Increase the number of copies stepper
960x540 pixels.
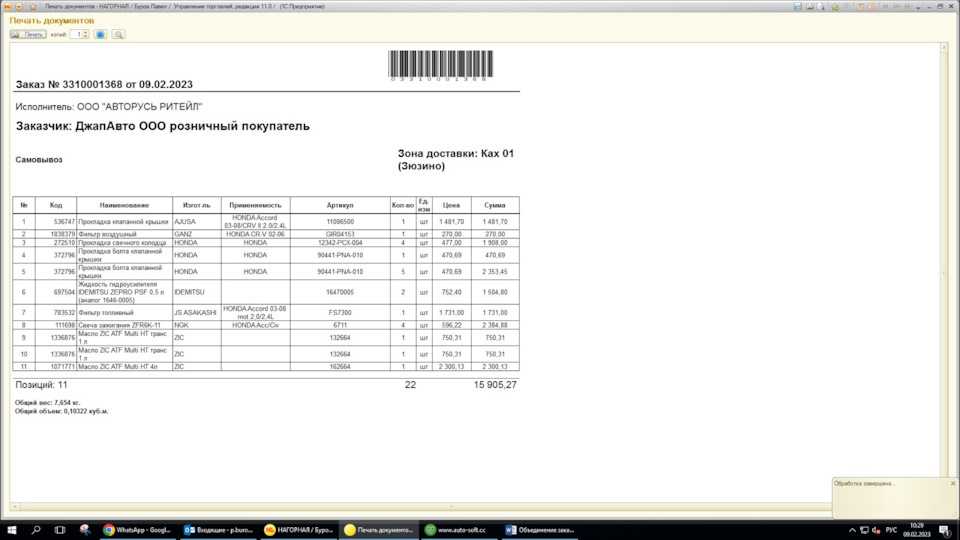pyautogui.click(x=86, y=32)
